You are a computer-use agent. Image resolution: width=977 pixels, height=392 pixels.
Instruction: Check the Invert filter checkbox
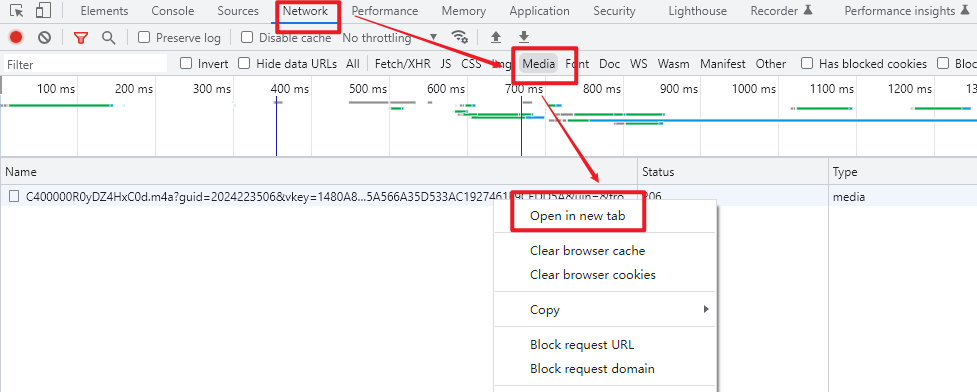[x=186, y=64]
